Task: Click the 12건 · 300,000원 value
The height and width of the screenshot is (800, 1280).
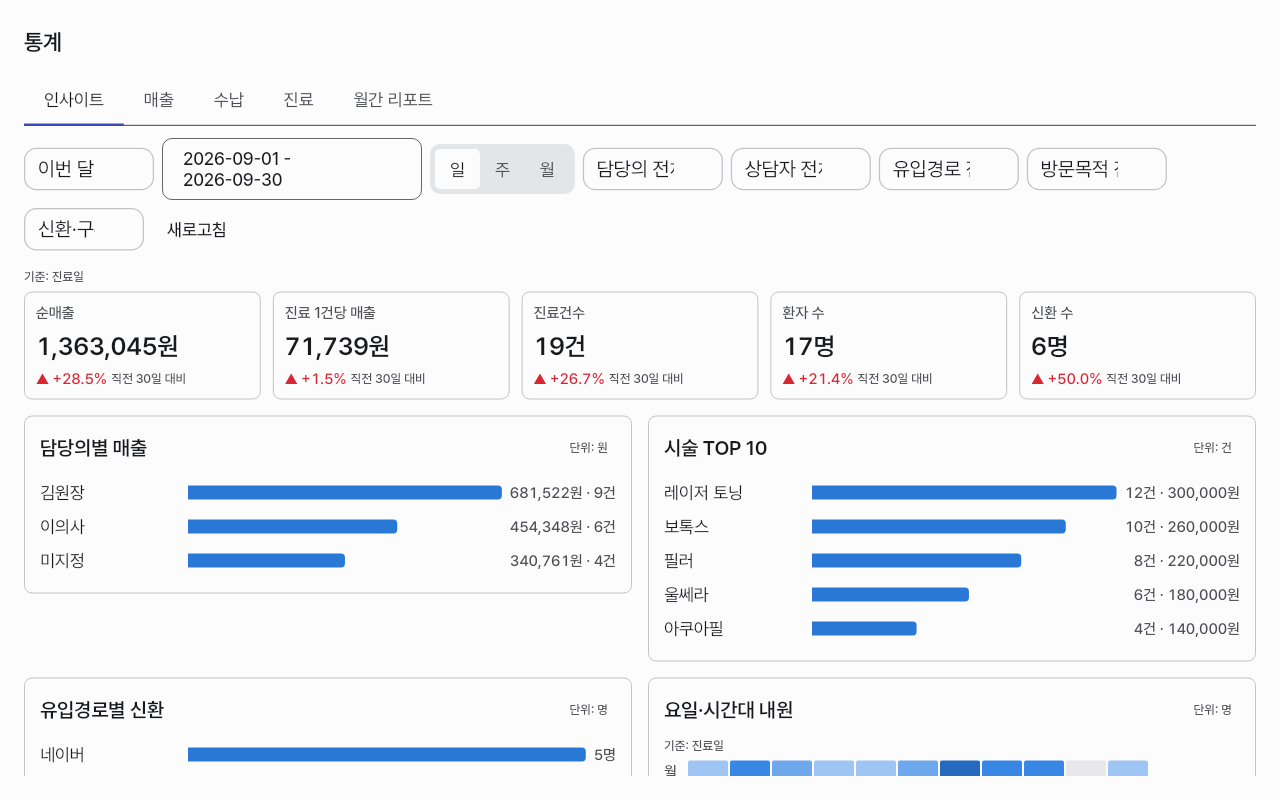Action: 1182,492
